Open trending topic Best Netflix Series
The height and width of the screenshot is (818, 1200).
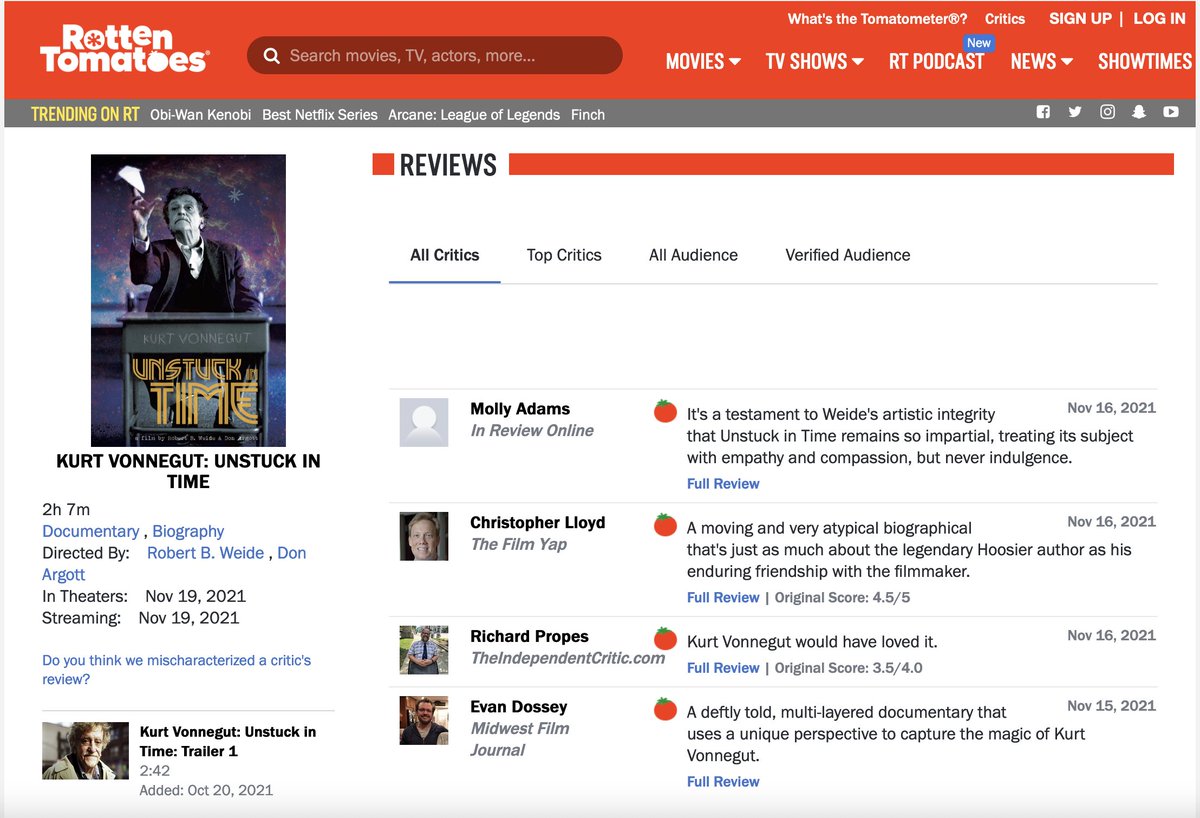(320, 114)
